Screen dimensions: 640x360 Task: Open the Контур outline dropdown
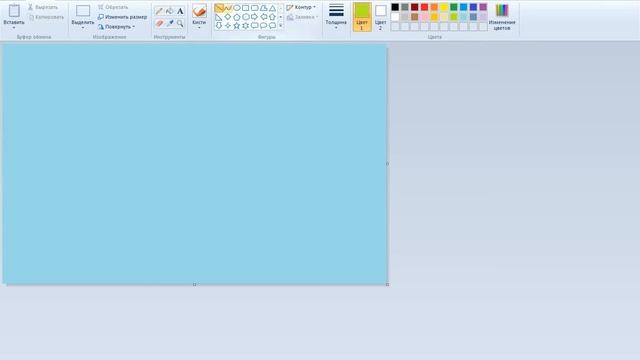301,7
